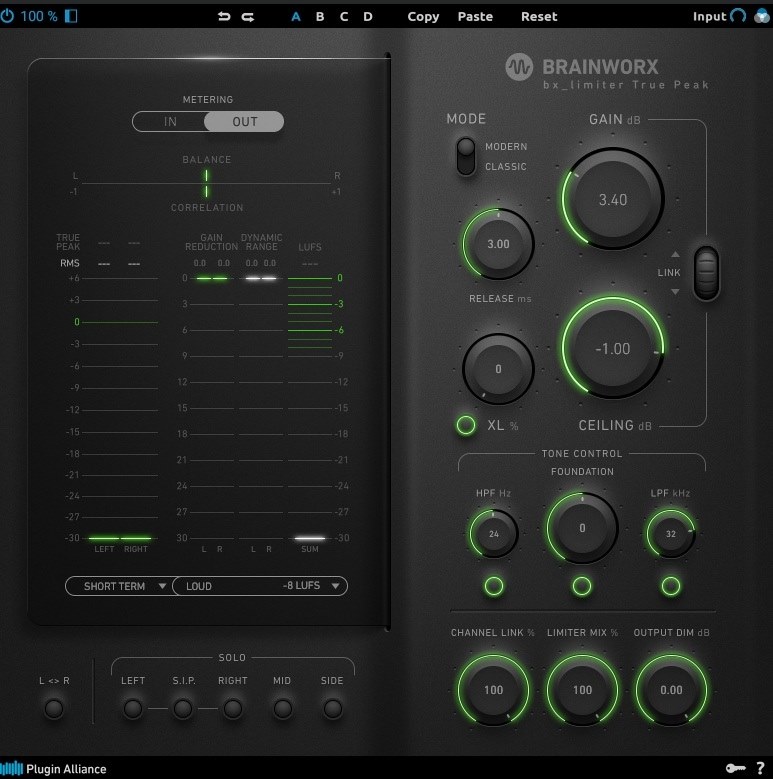Click the FOUNDATION tone knob

(x=582, y=528)
